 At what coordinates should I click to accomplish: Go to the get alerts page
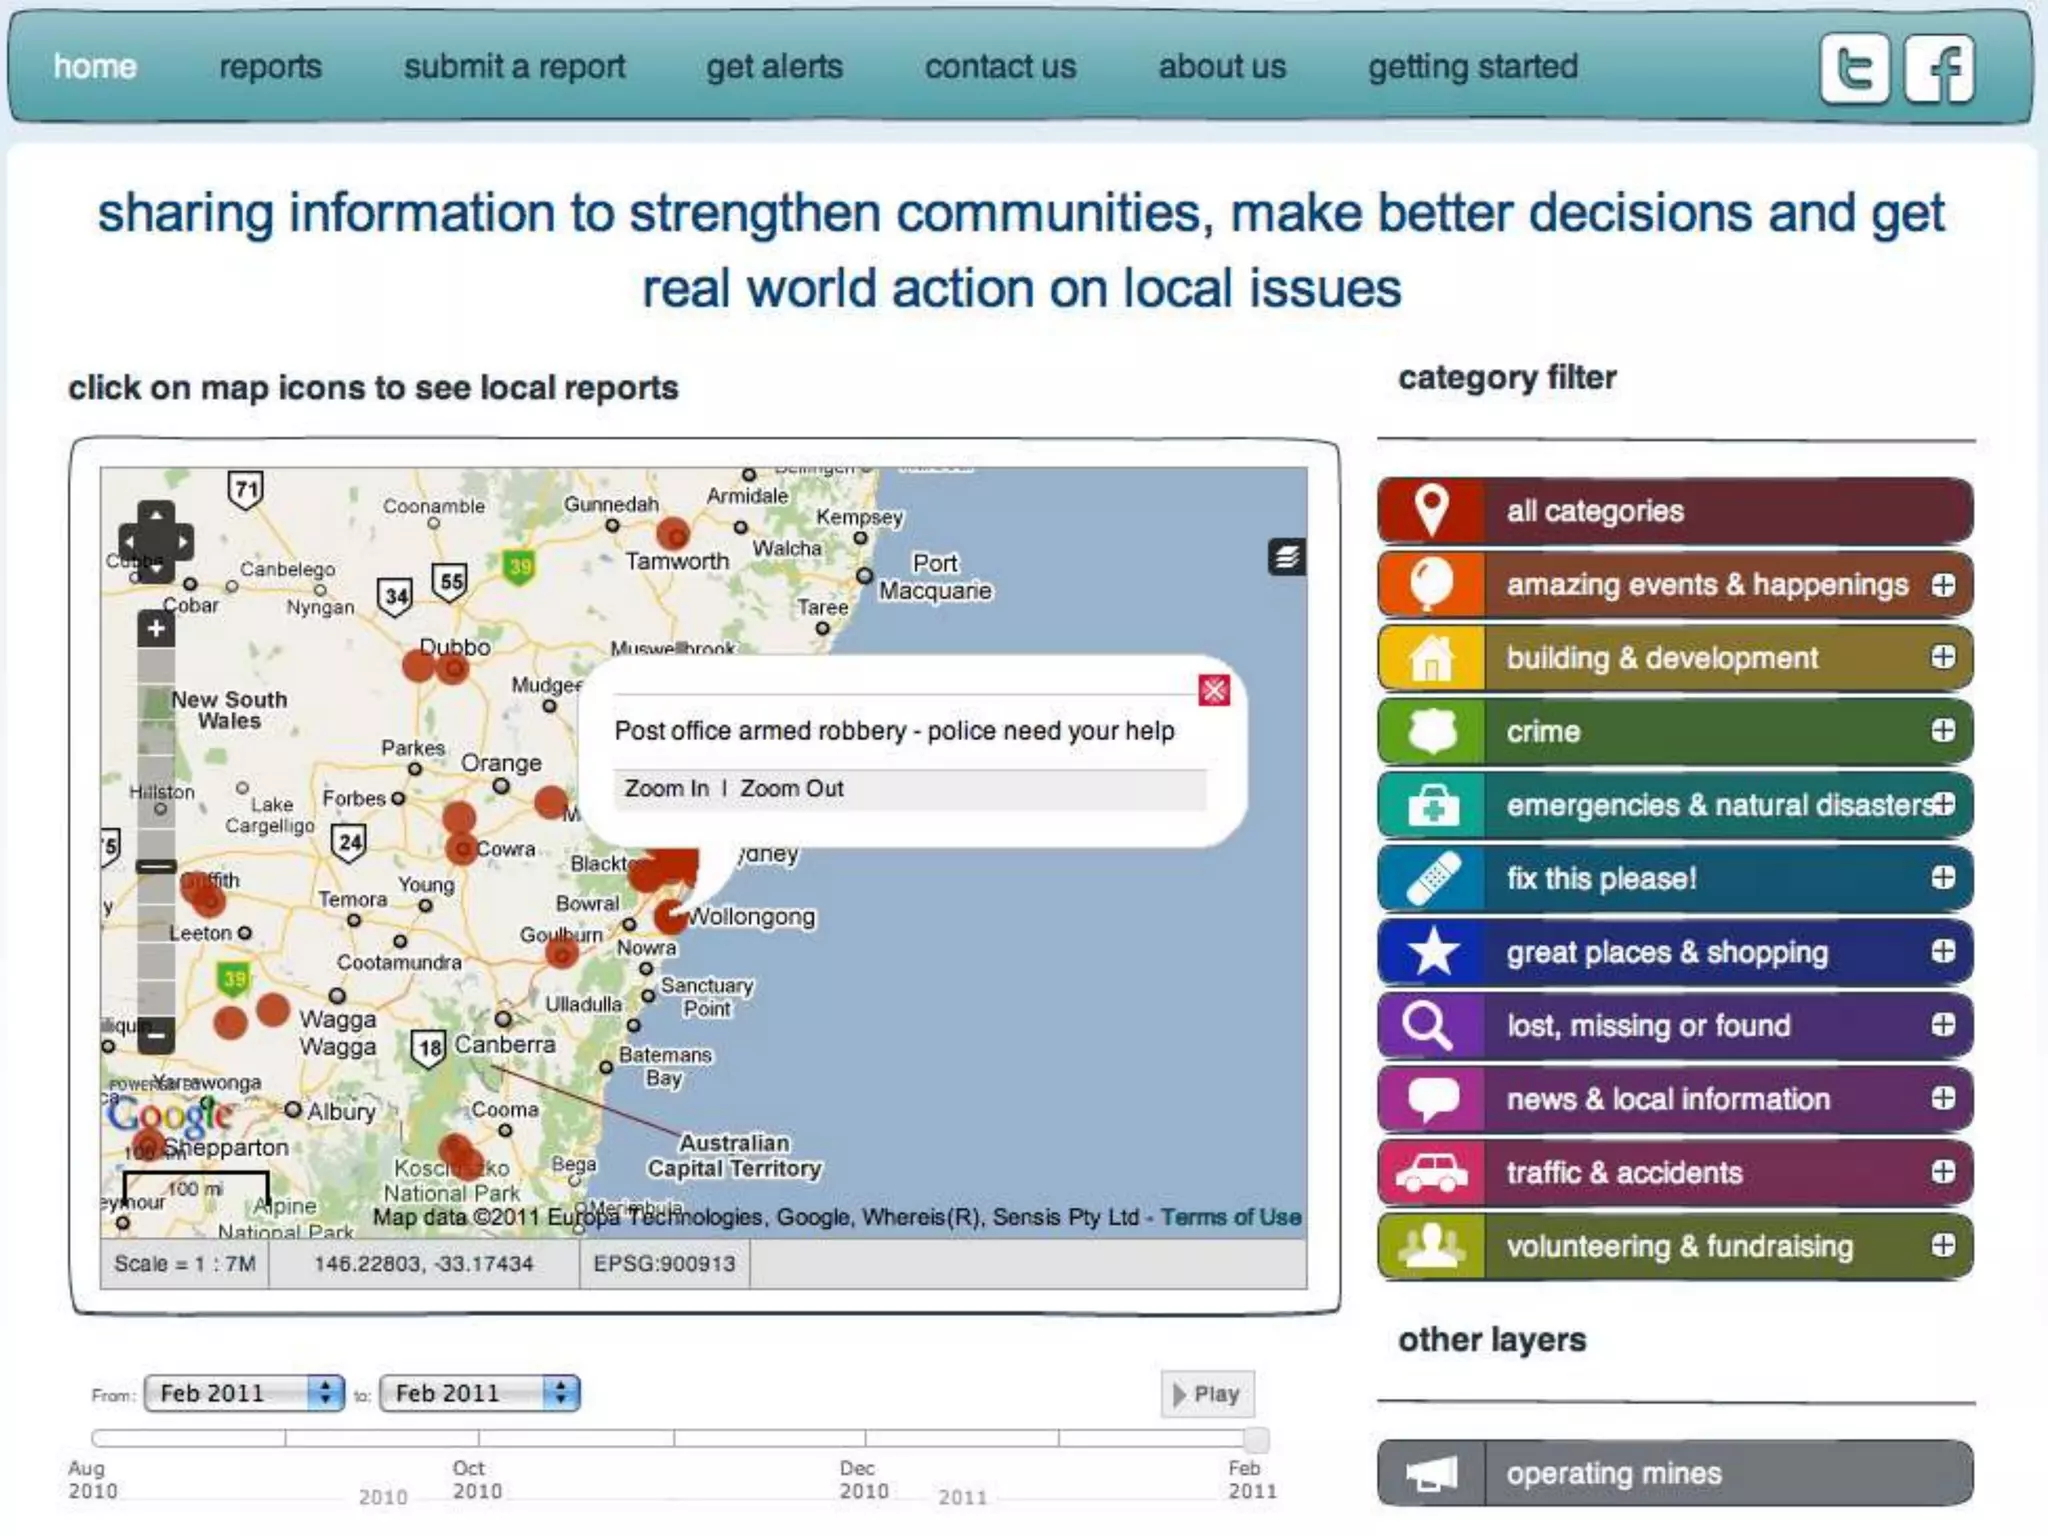774,67
